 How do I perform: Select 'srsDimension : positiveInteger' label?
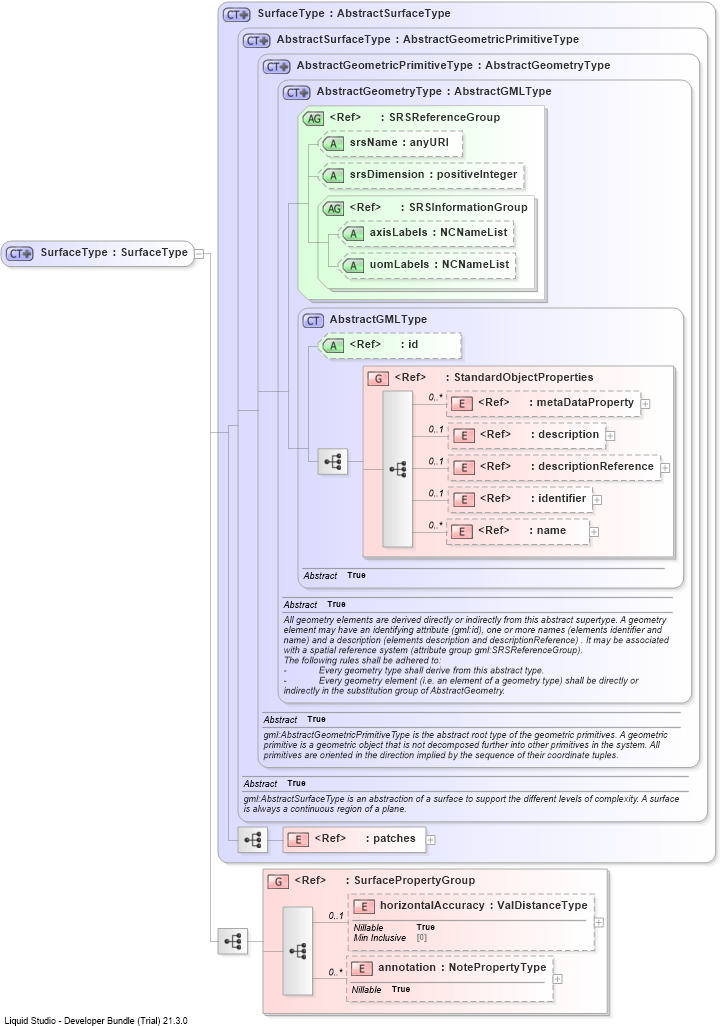point(433,175)
